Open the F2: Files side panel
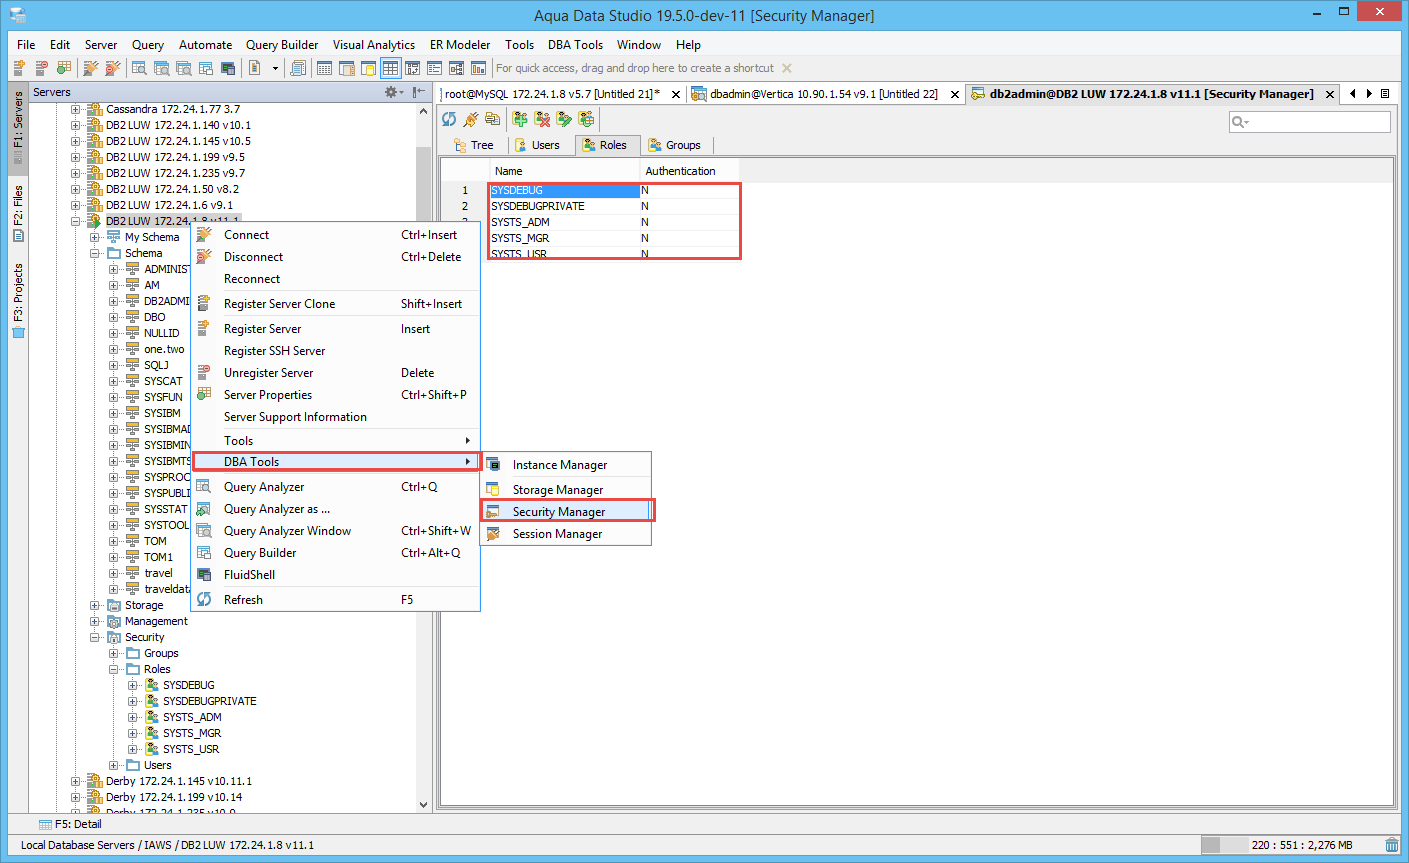 pos(18,212)
